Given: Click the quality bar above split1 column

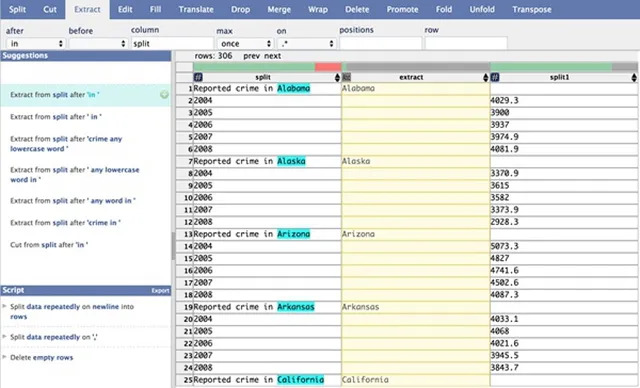Looking at the screenshot, I should tap(564, 67).
